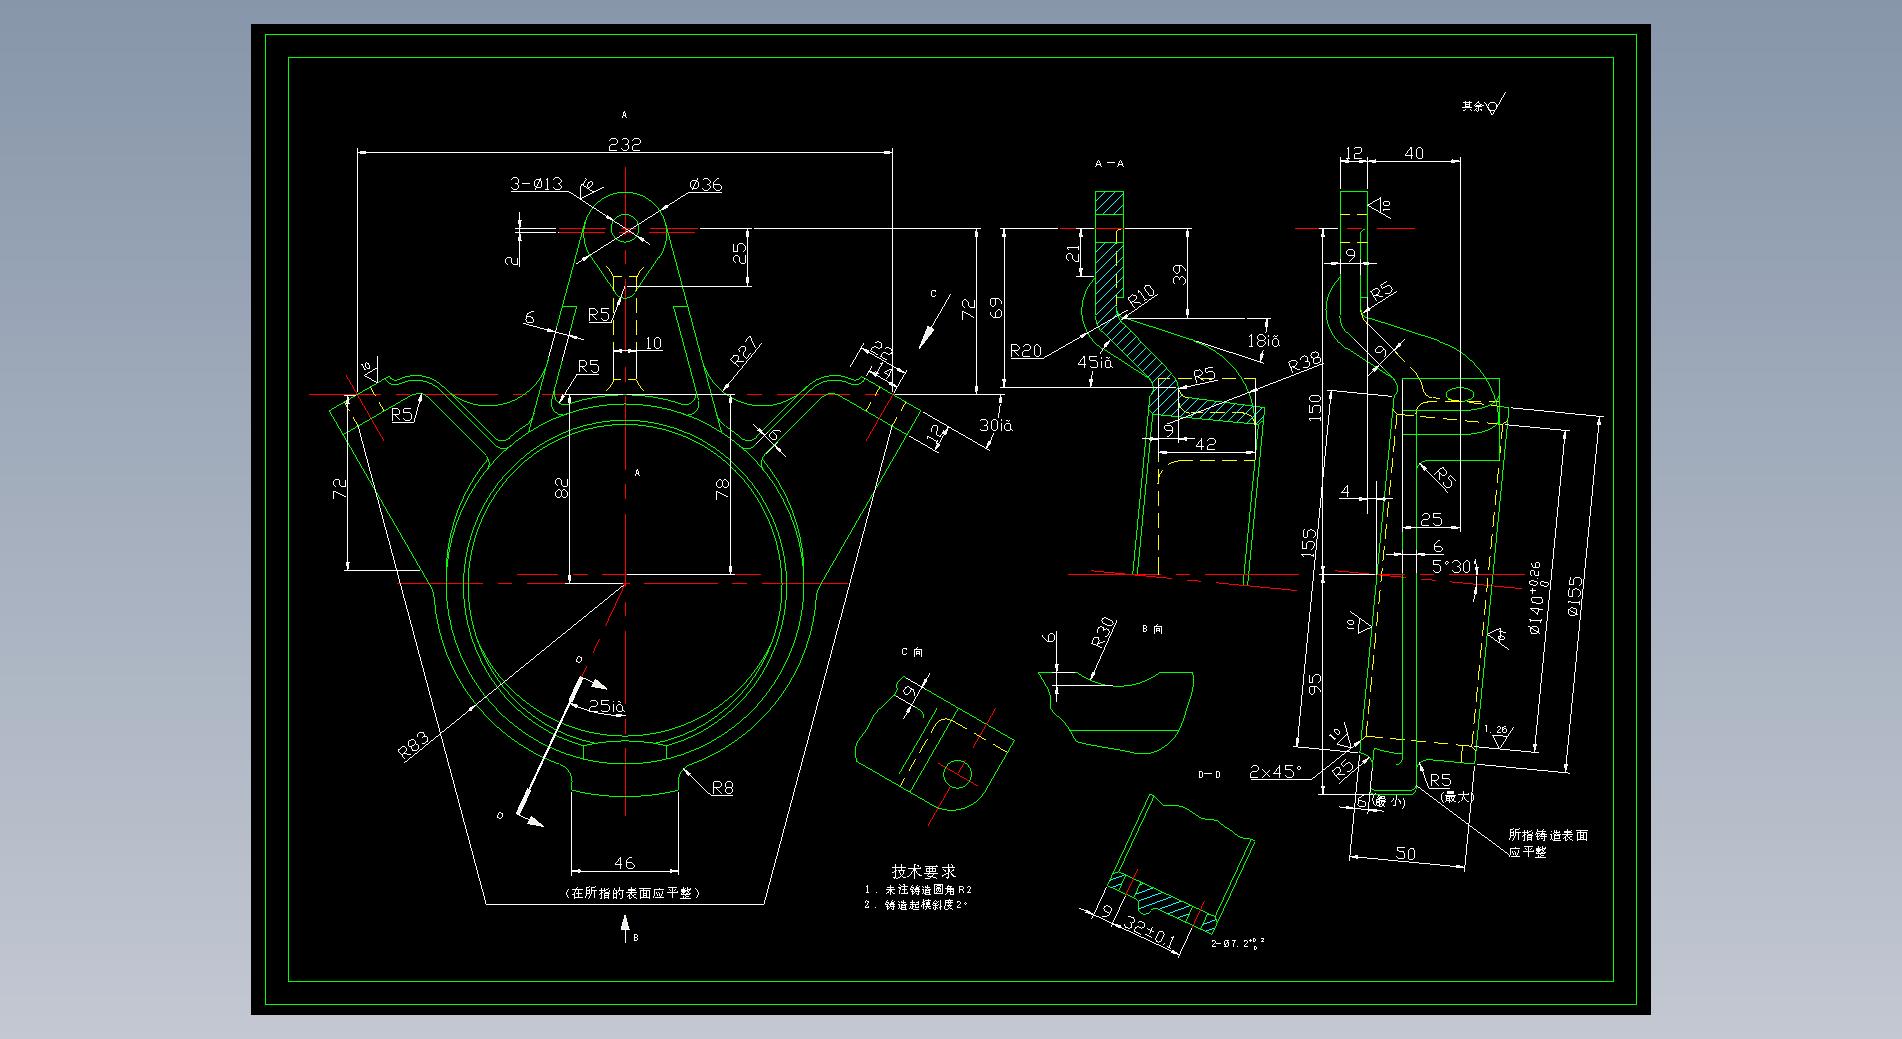Click the "A-A" section view label
This screenshot has height=1039, width=1902.
pyautogui.click(x=1109, y=163)
